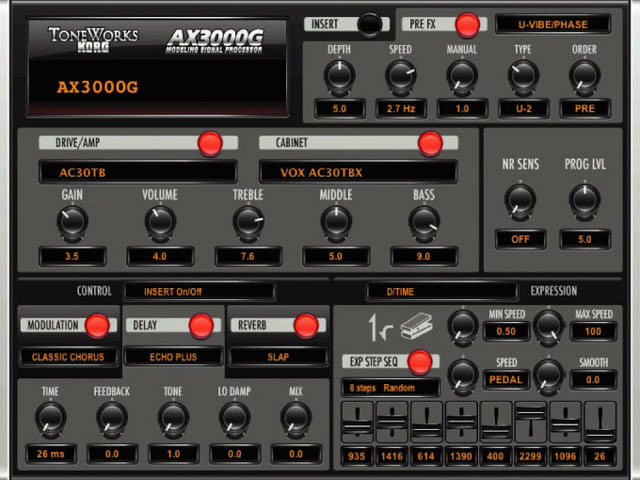The width and height of the screenshot is (640, 480).
Task: Click the delay TIME knob
Action: (51, 419)
